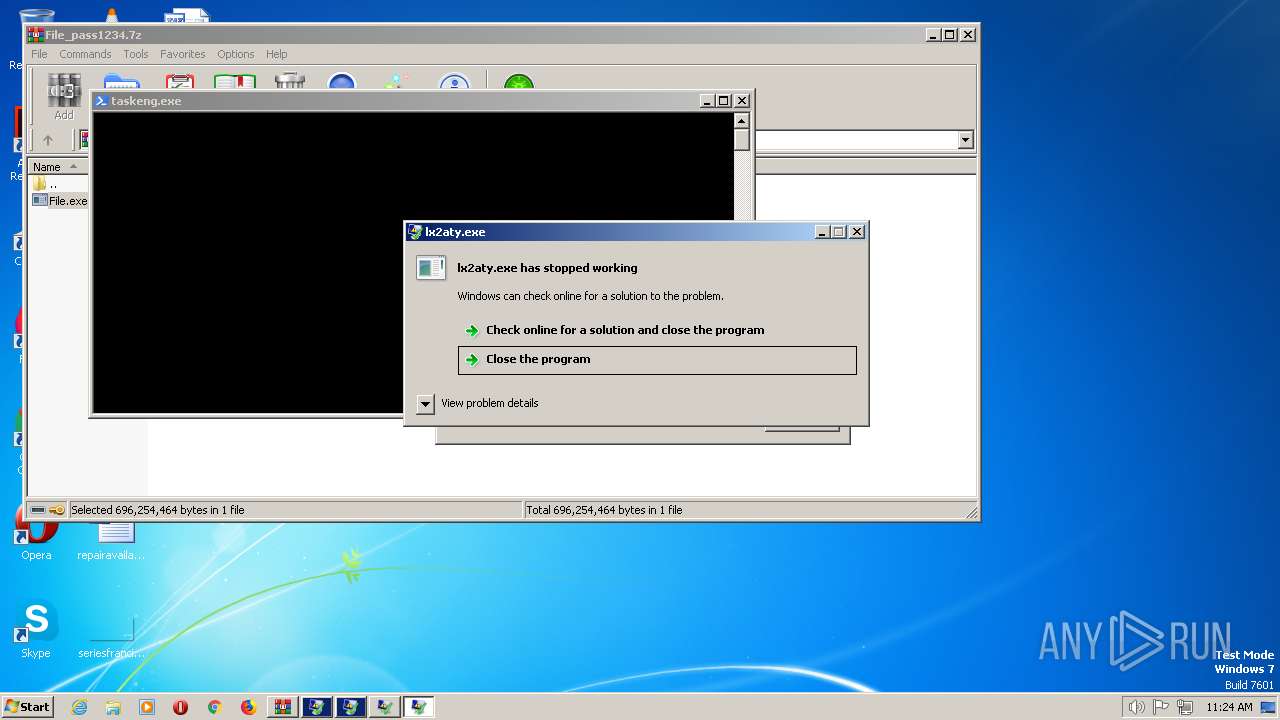Click the Delete trash can icon in WinRAR toolbar
Image resolution: width=1280 pixels, height=720 pixels.
coord(290,82)
